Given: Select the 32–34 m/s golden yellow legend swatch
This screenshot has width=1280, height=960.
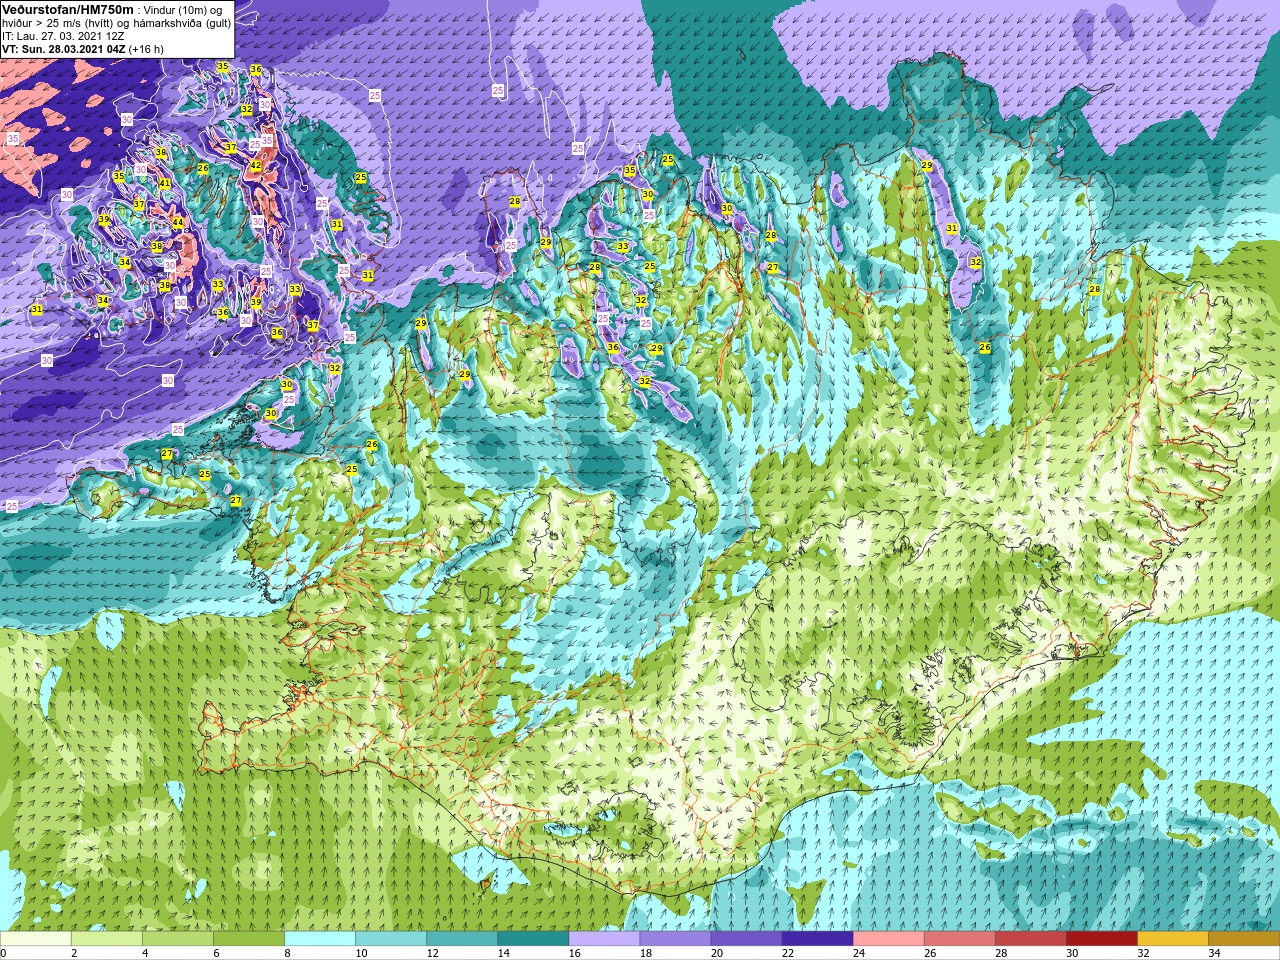Looking at the screenshot, I should click(x=1172, y=939).
